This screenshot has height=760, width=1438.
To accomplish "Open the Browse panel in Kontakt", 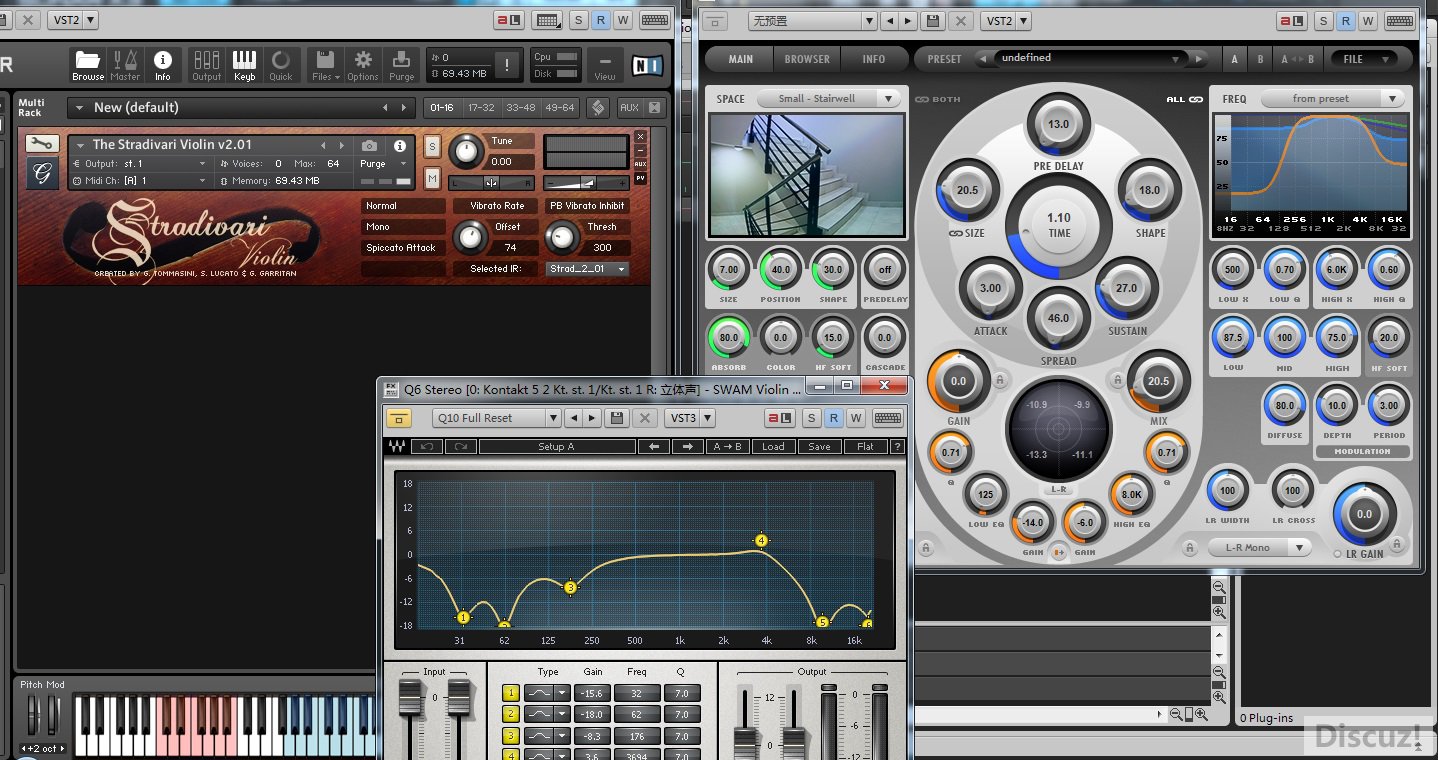I will [88, 66].
